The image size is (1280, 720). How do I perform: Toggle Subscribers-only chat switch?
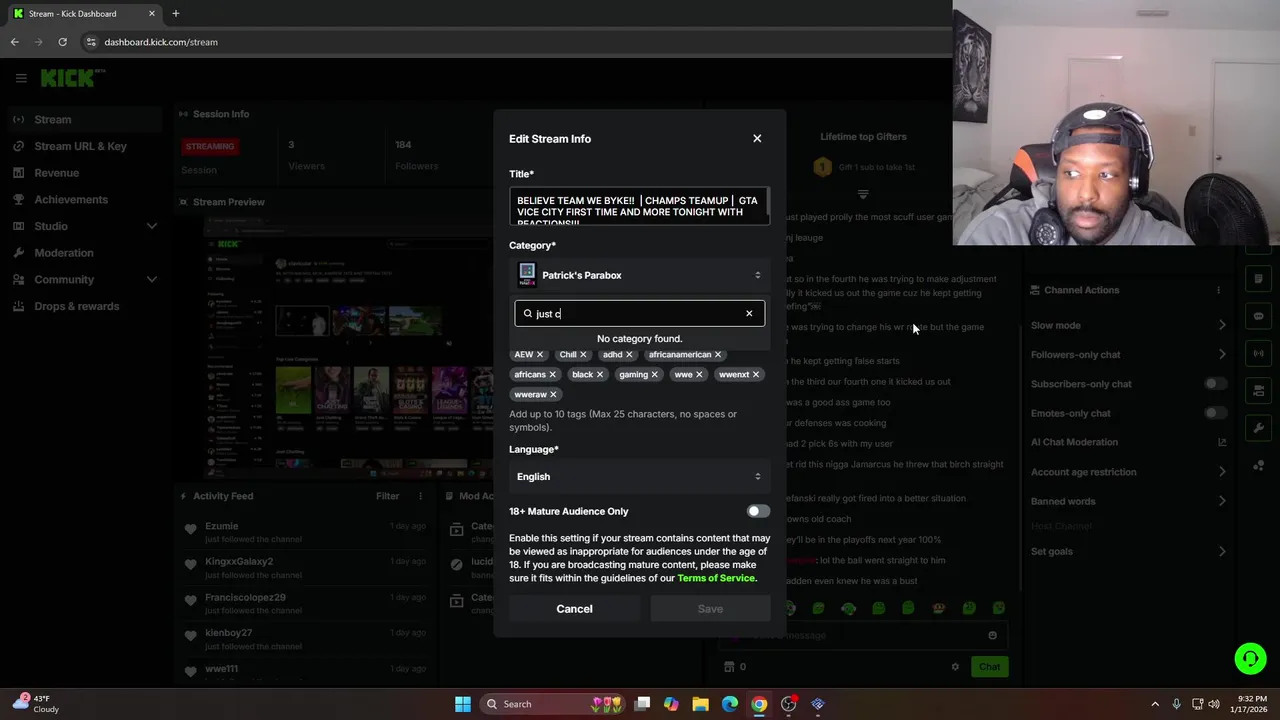coord(1215,383)
